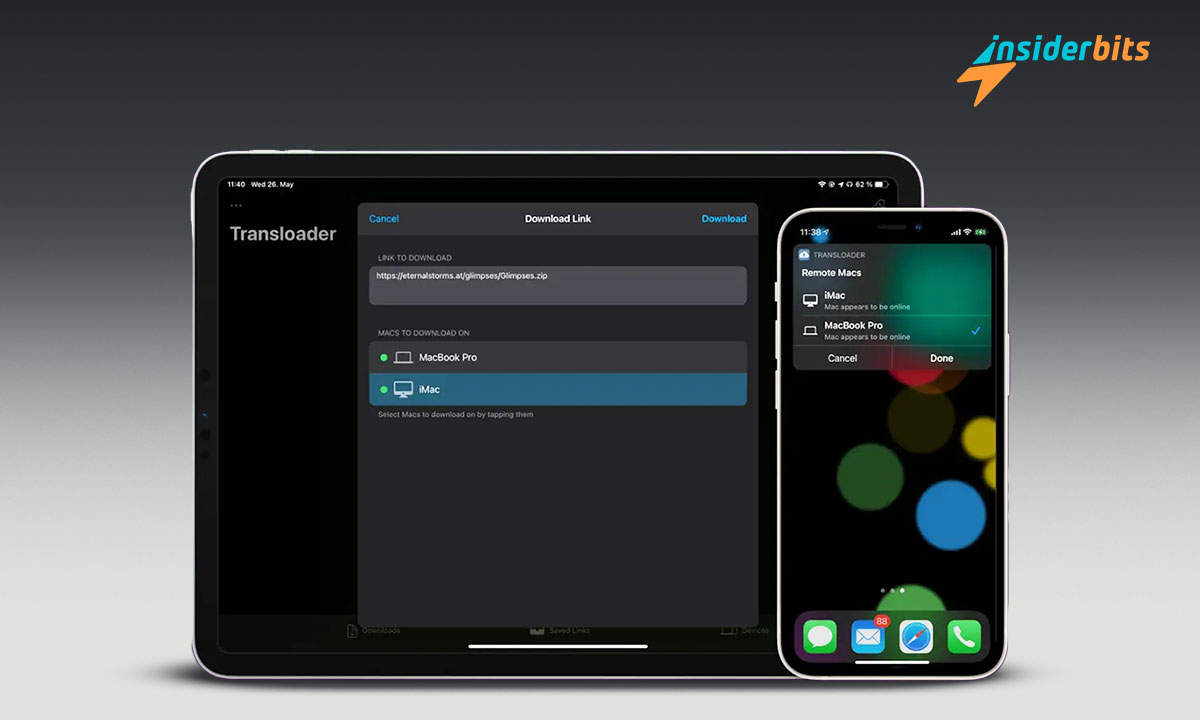
Task: Click the Link to Download URL field
Action: 557,285
